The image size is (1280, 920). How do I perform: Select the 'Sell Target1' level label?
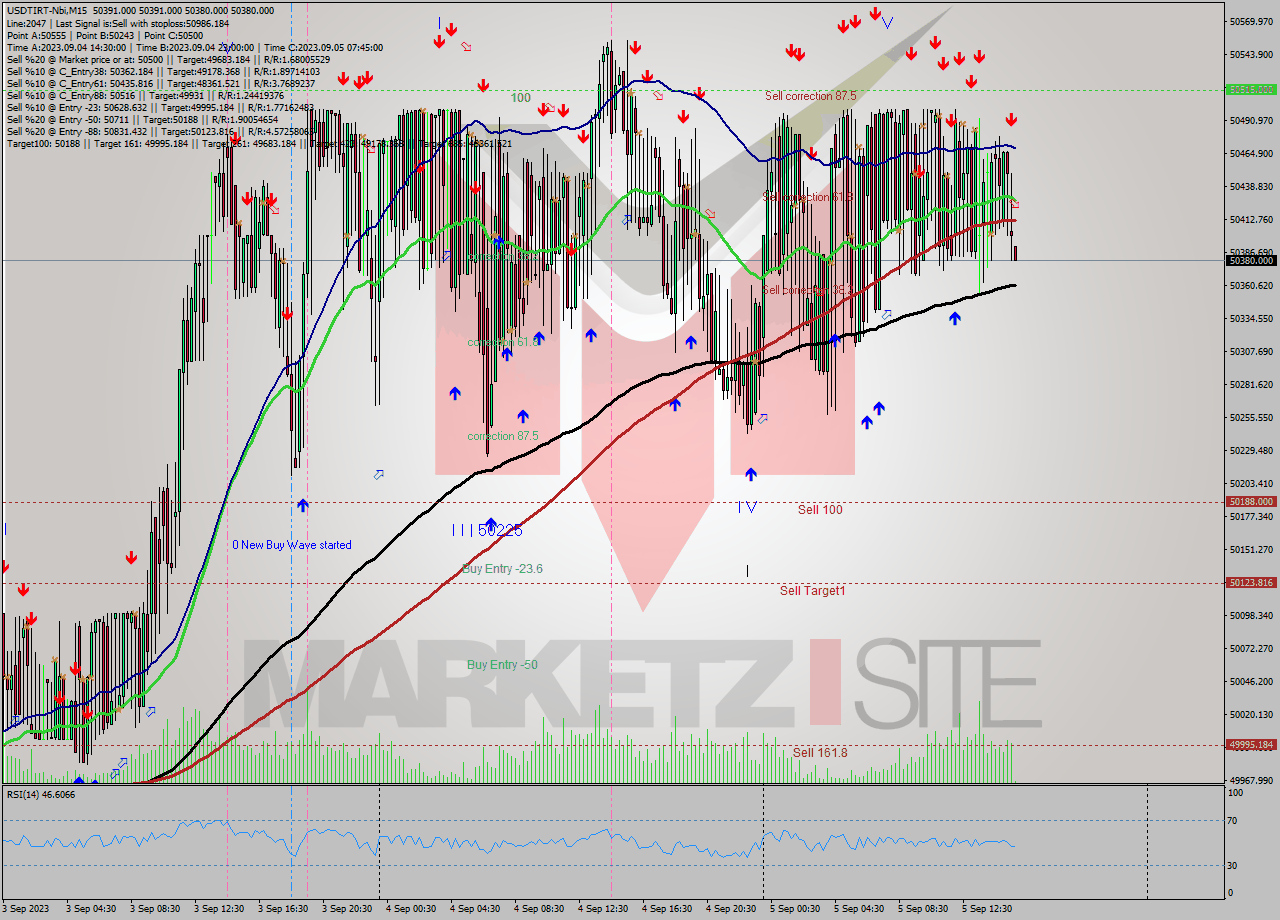[x=812, y=591]
